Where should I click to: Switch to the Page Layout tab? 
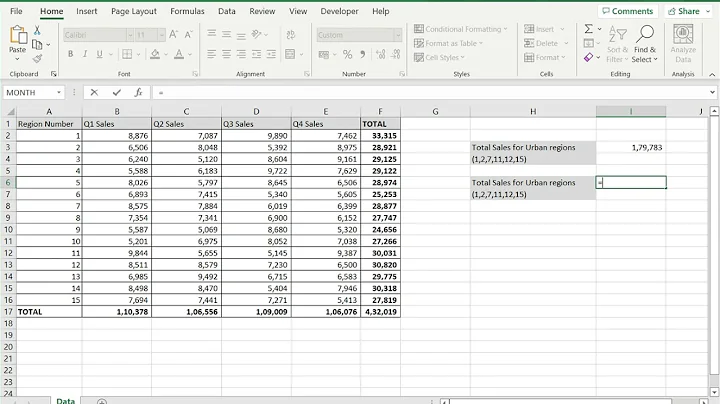pos(134,11)
